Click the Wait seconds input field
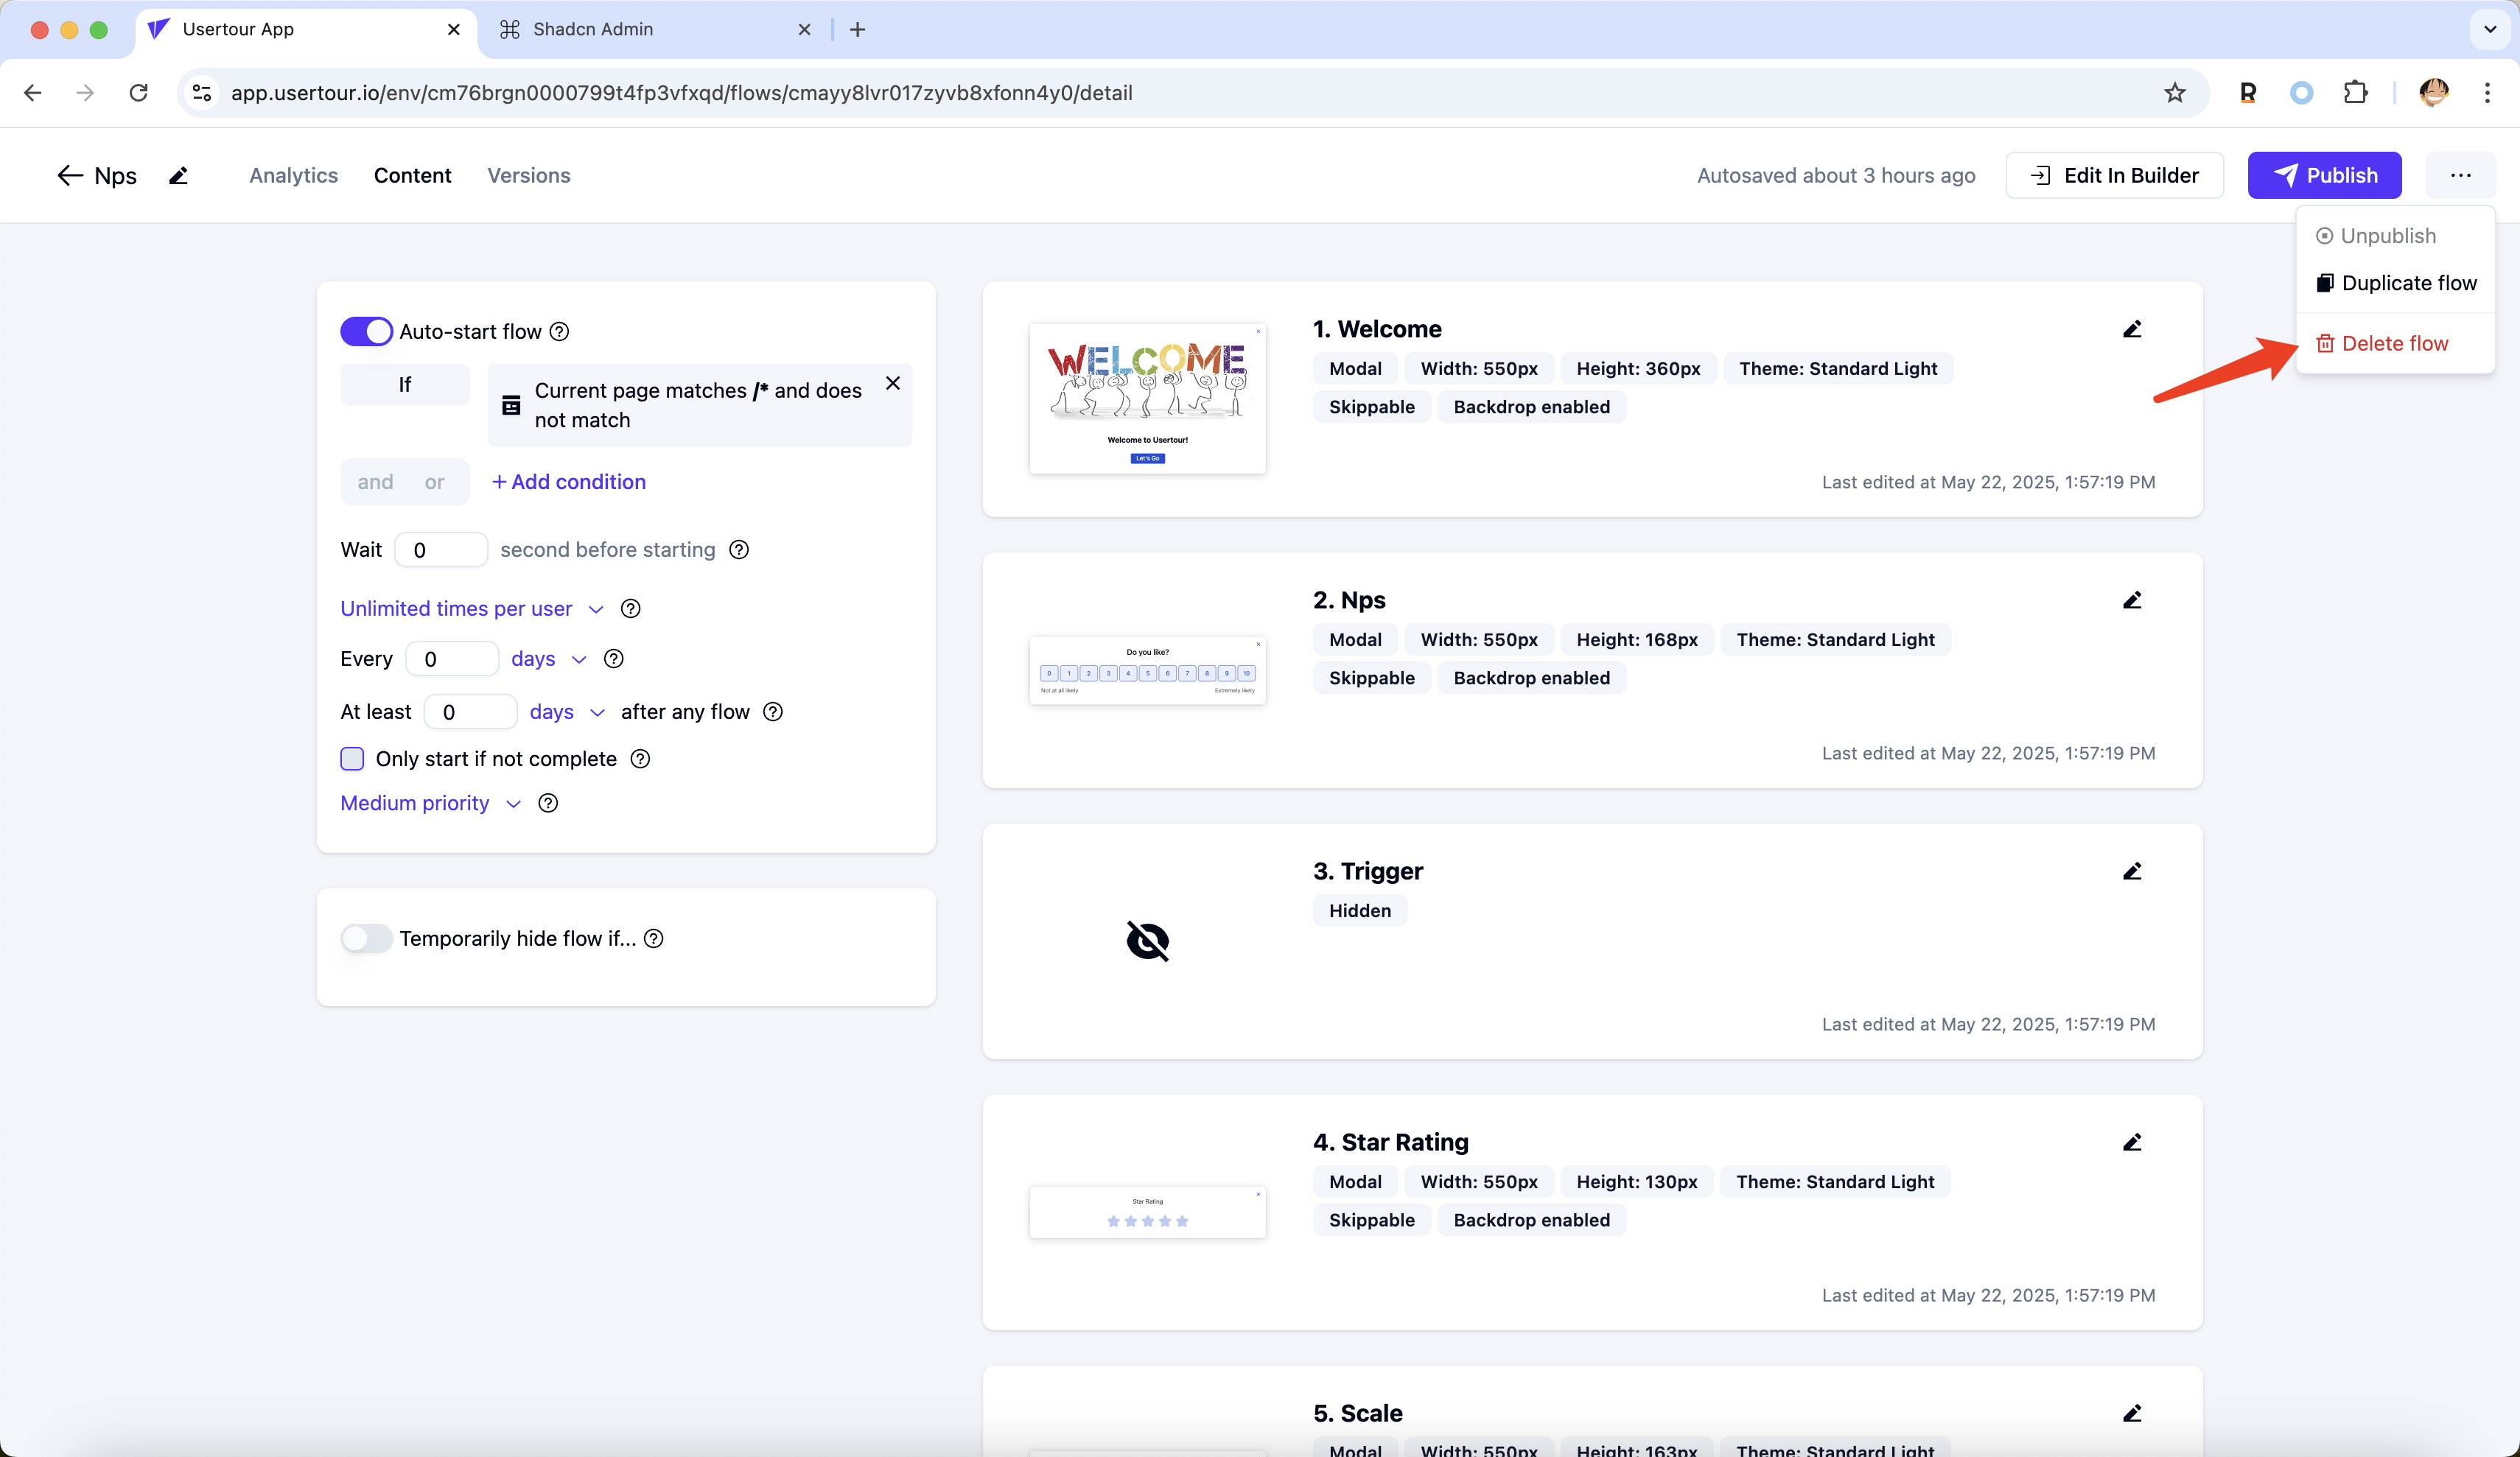The height and width of the screenshot is (1457, 2520). pos(441,550)
